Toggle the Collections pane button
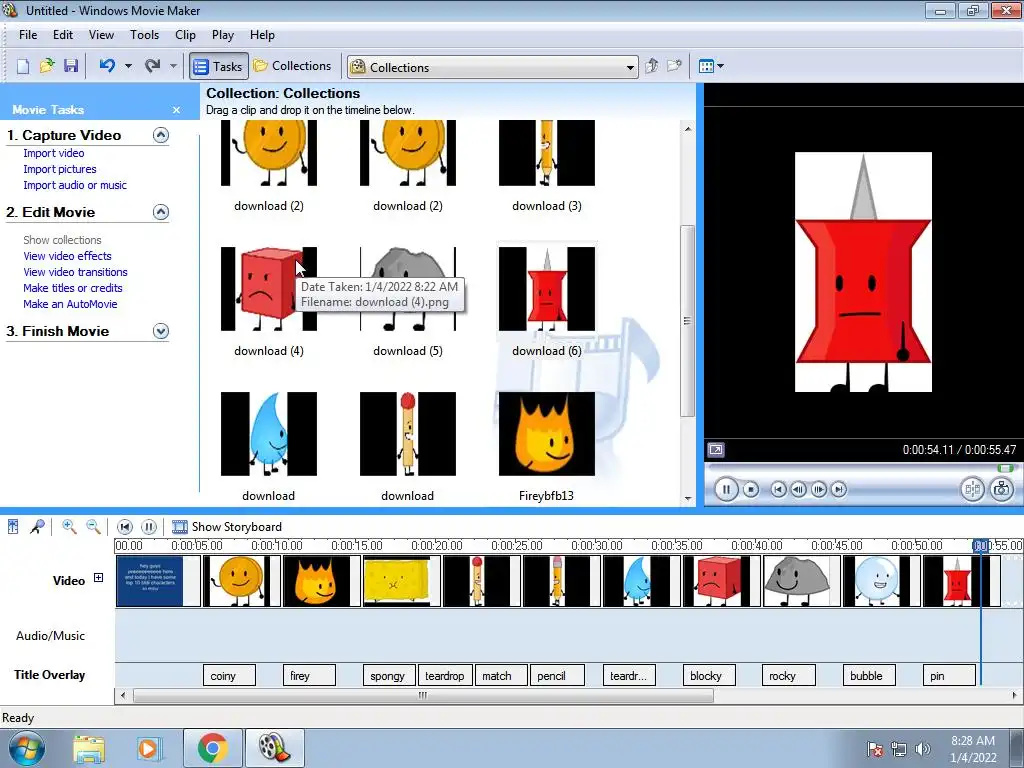The height and width of the screenshot is (768, 1024). click(293, 66)
